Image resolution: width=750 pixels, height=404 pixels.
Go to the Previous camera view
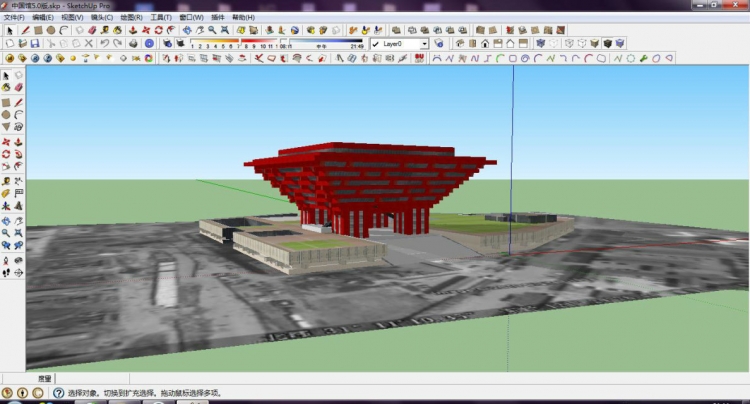(x=6, y=245)
